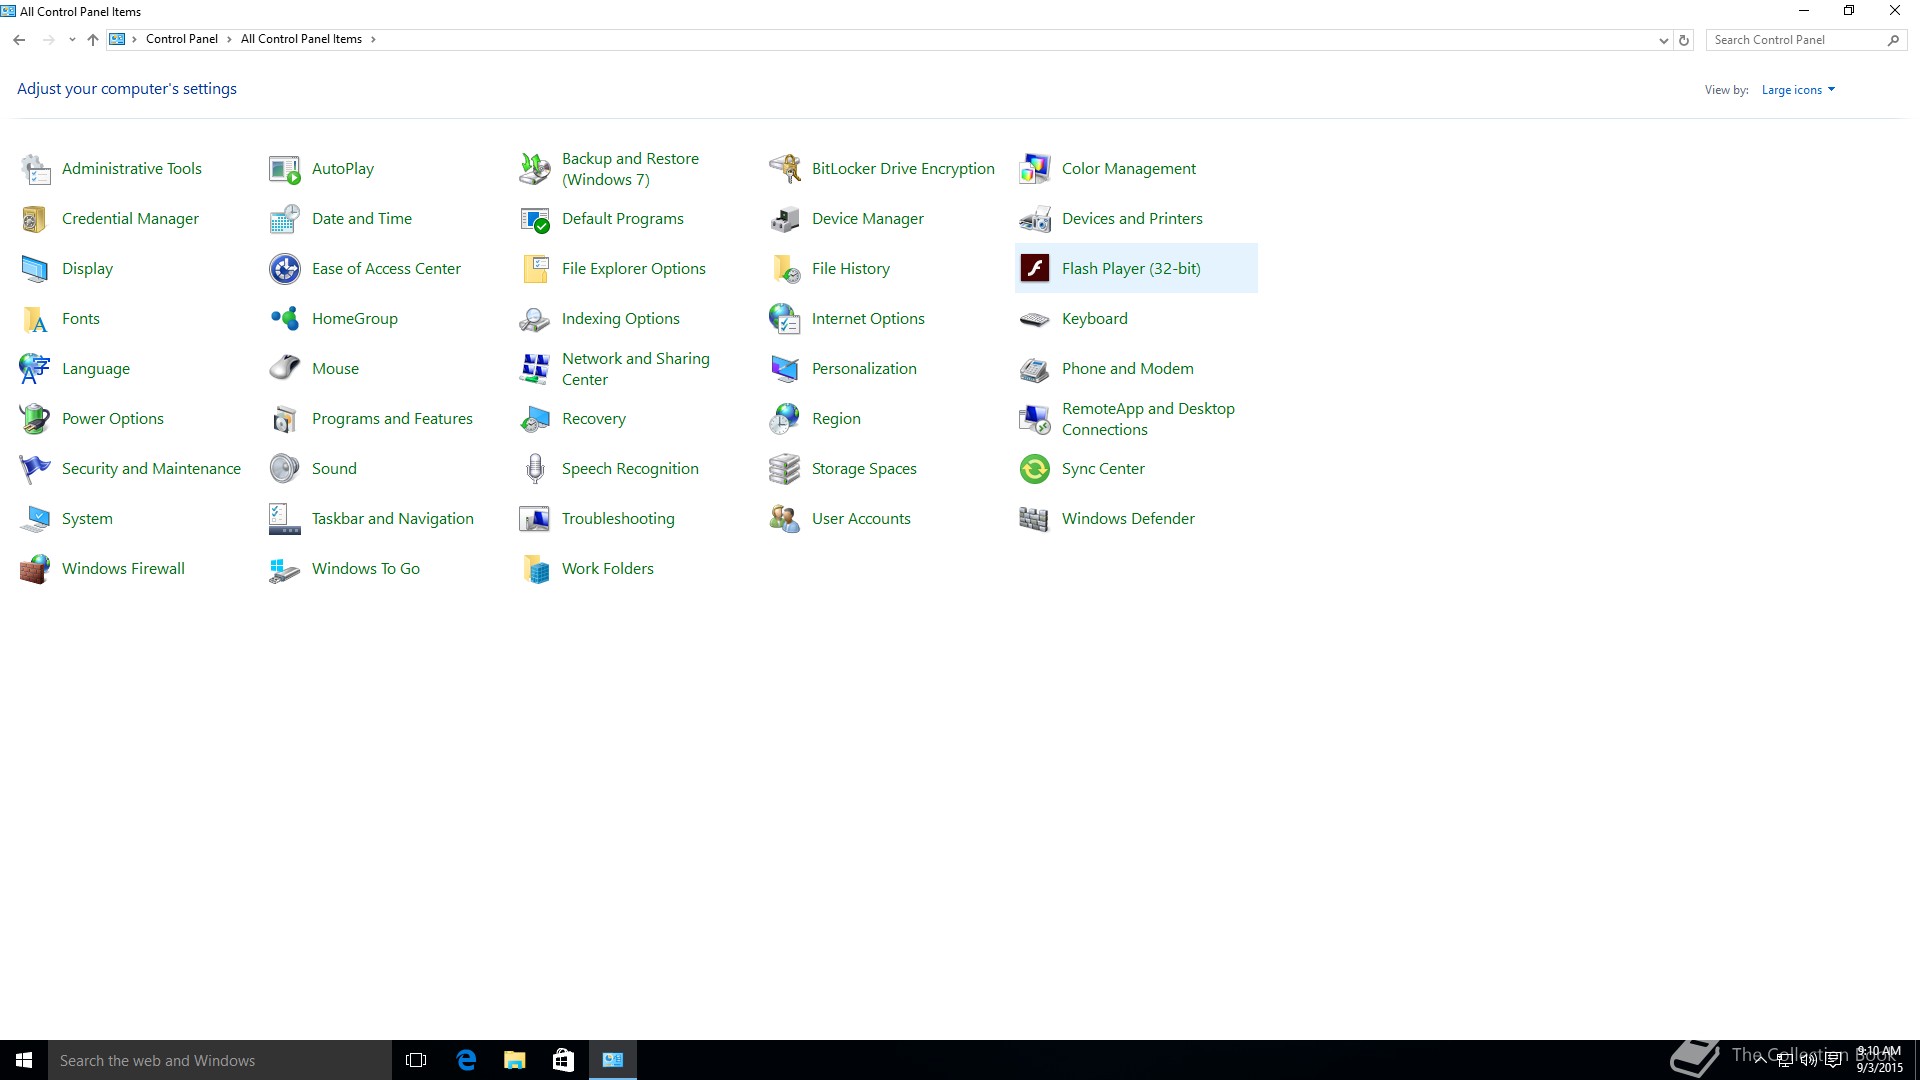The height and width of the screenshot is (1080, 1920).
Task: Click the Display monitor icon
Action: (x=35, y=269)
